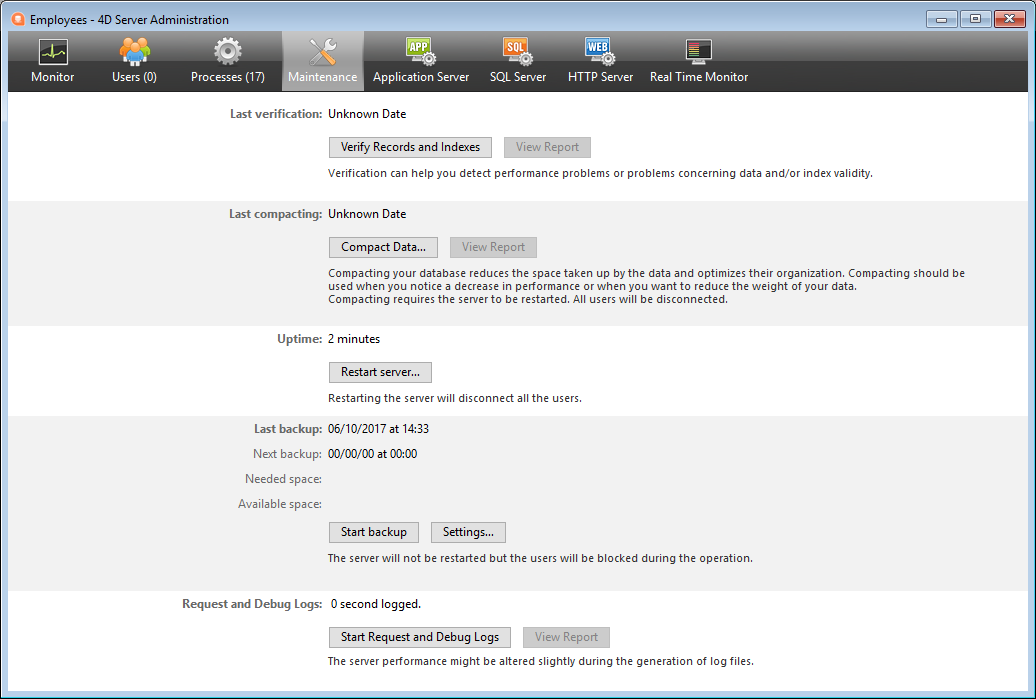The image size is (1036, 699).
Task: Open the Real Time Monitor icon
Action: click(698, 51)
